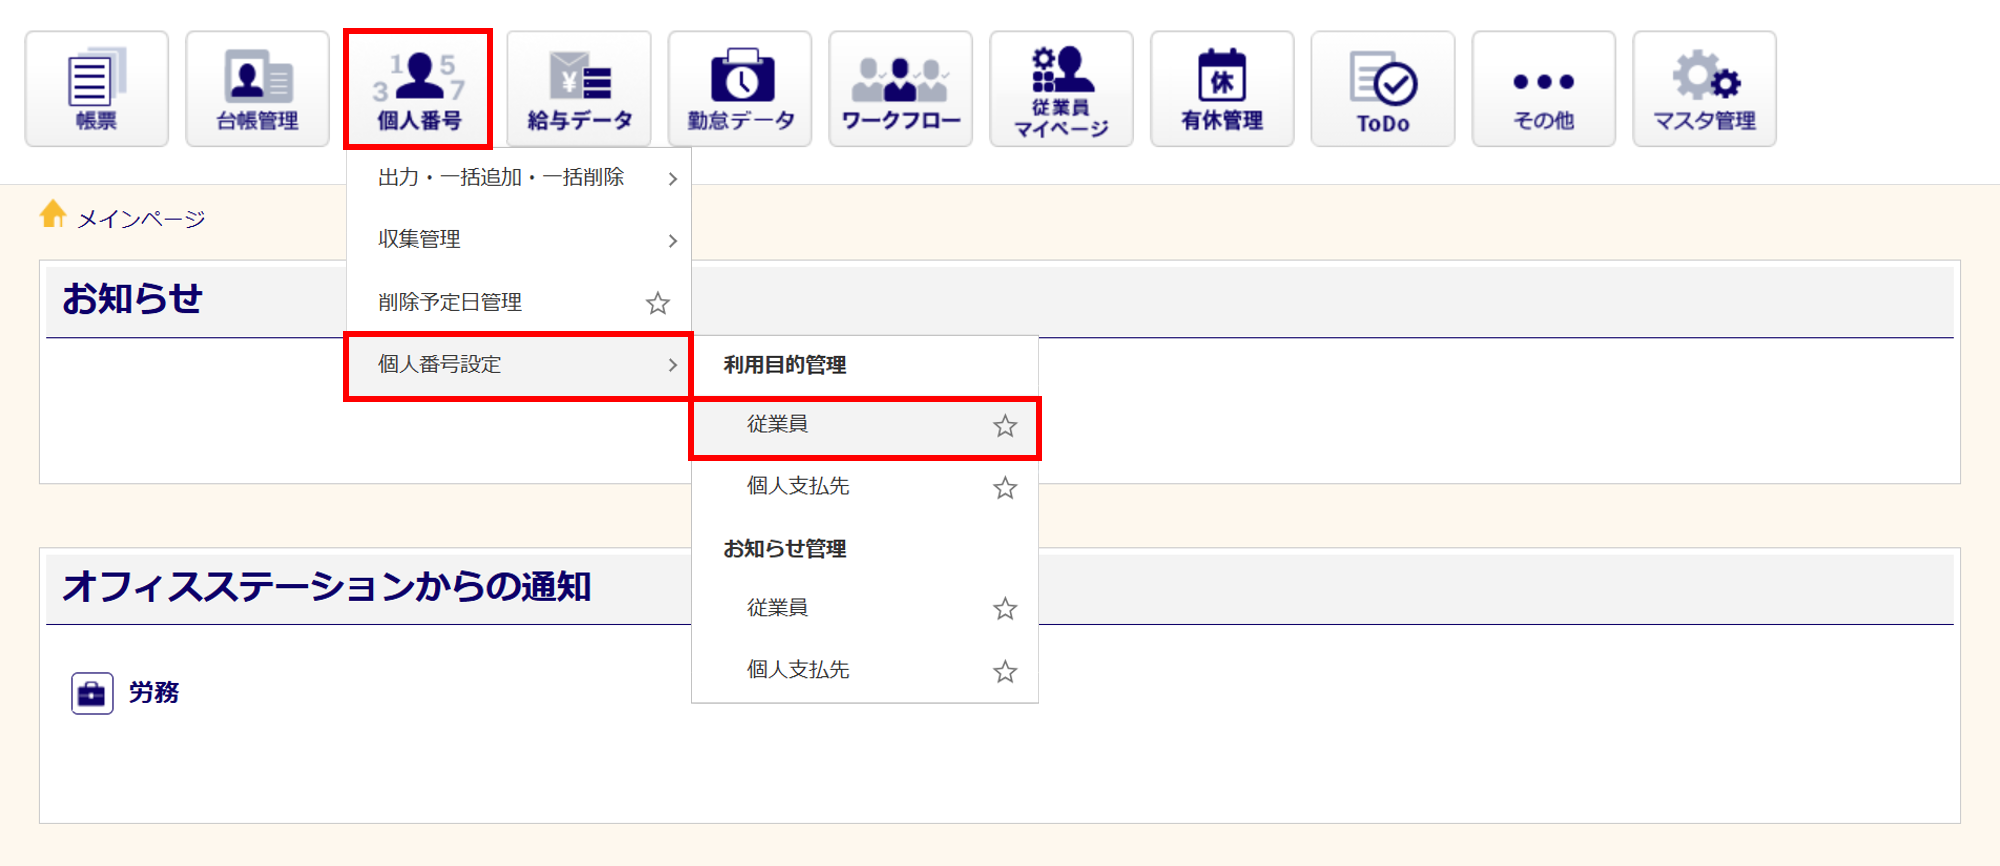Go to メインページ breadcrumb link
The width and height of the screenshot is (2000, 866).
(140, 219)
